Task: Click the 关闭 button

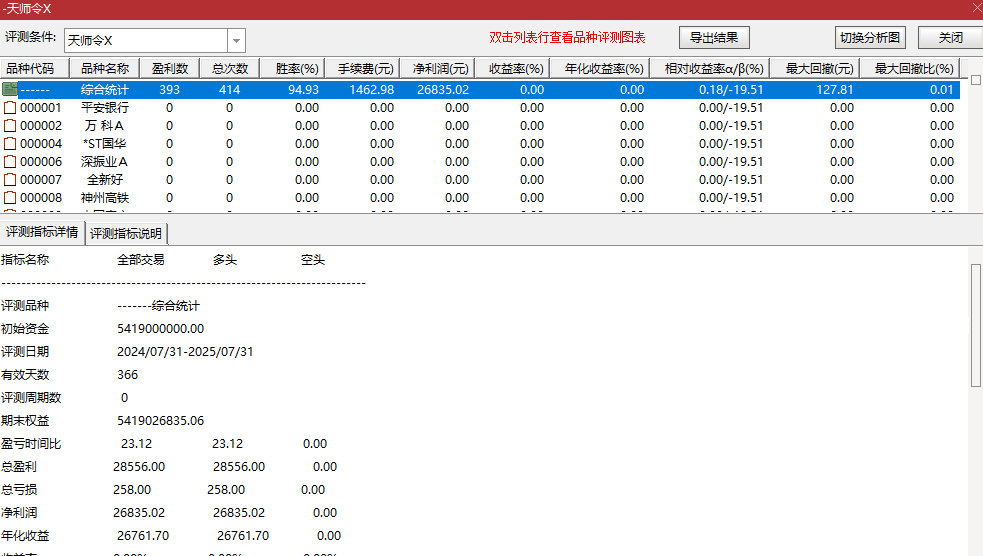Action: tap(950, 38)
